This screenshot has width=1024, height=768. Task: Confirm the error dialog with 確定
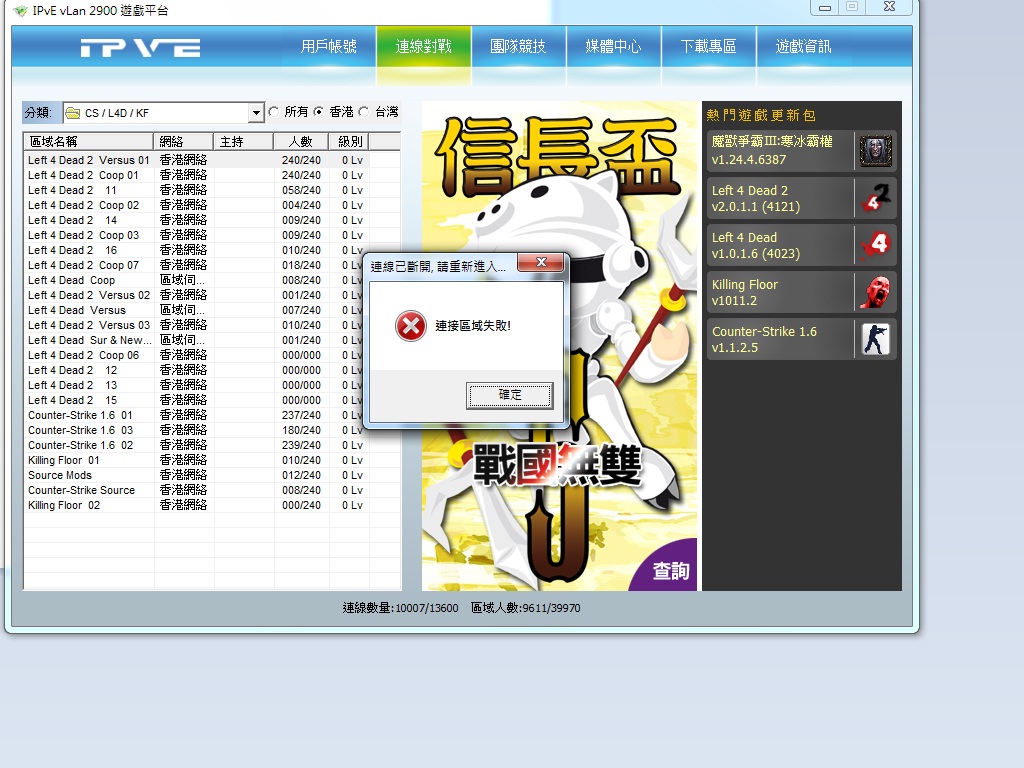click(510, 395)
